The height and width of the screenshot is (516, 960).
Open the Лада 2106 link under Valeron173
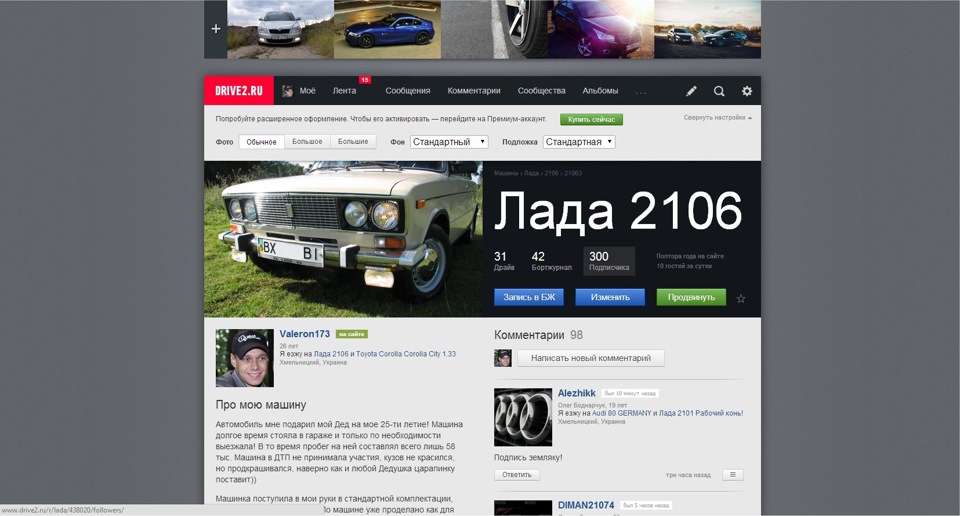(331, 354)
